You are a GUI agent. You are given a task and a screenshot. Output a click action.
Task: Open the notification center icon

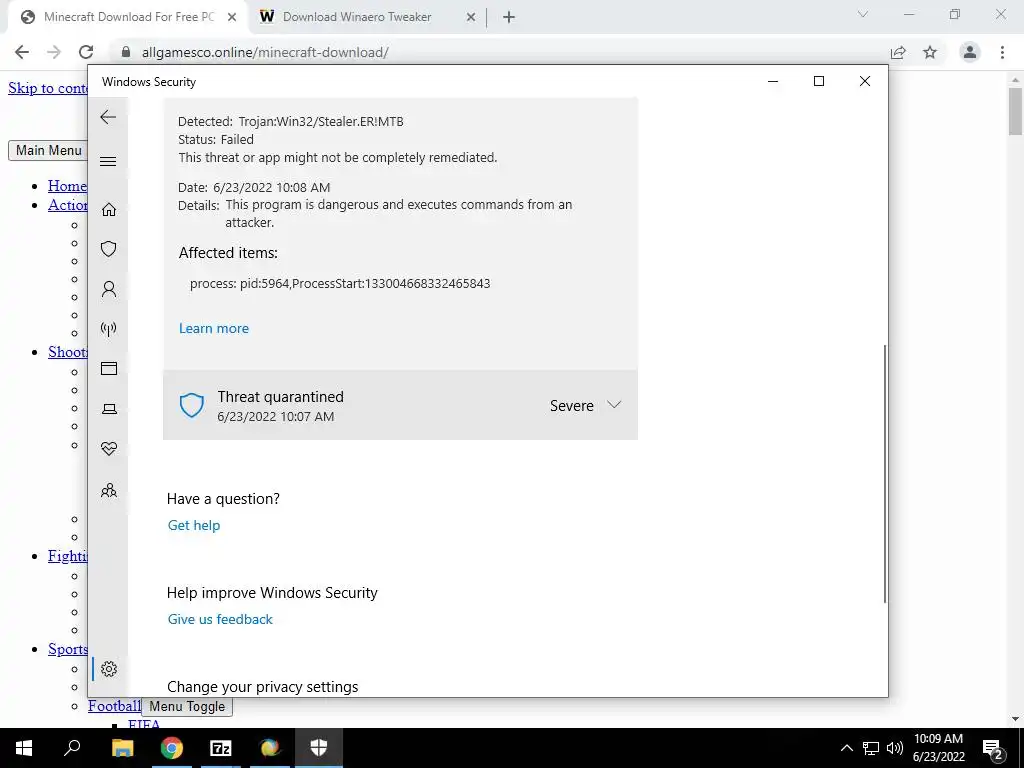(993, 748)
